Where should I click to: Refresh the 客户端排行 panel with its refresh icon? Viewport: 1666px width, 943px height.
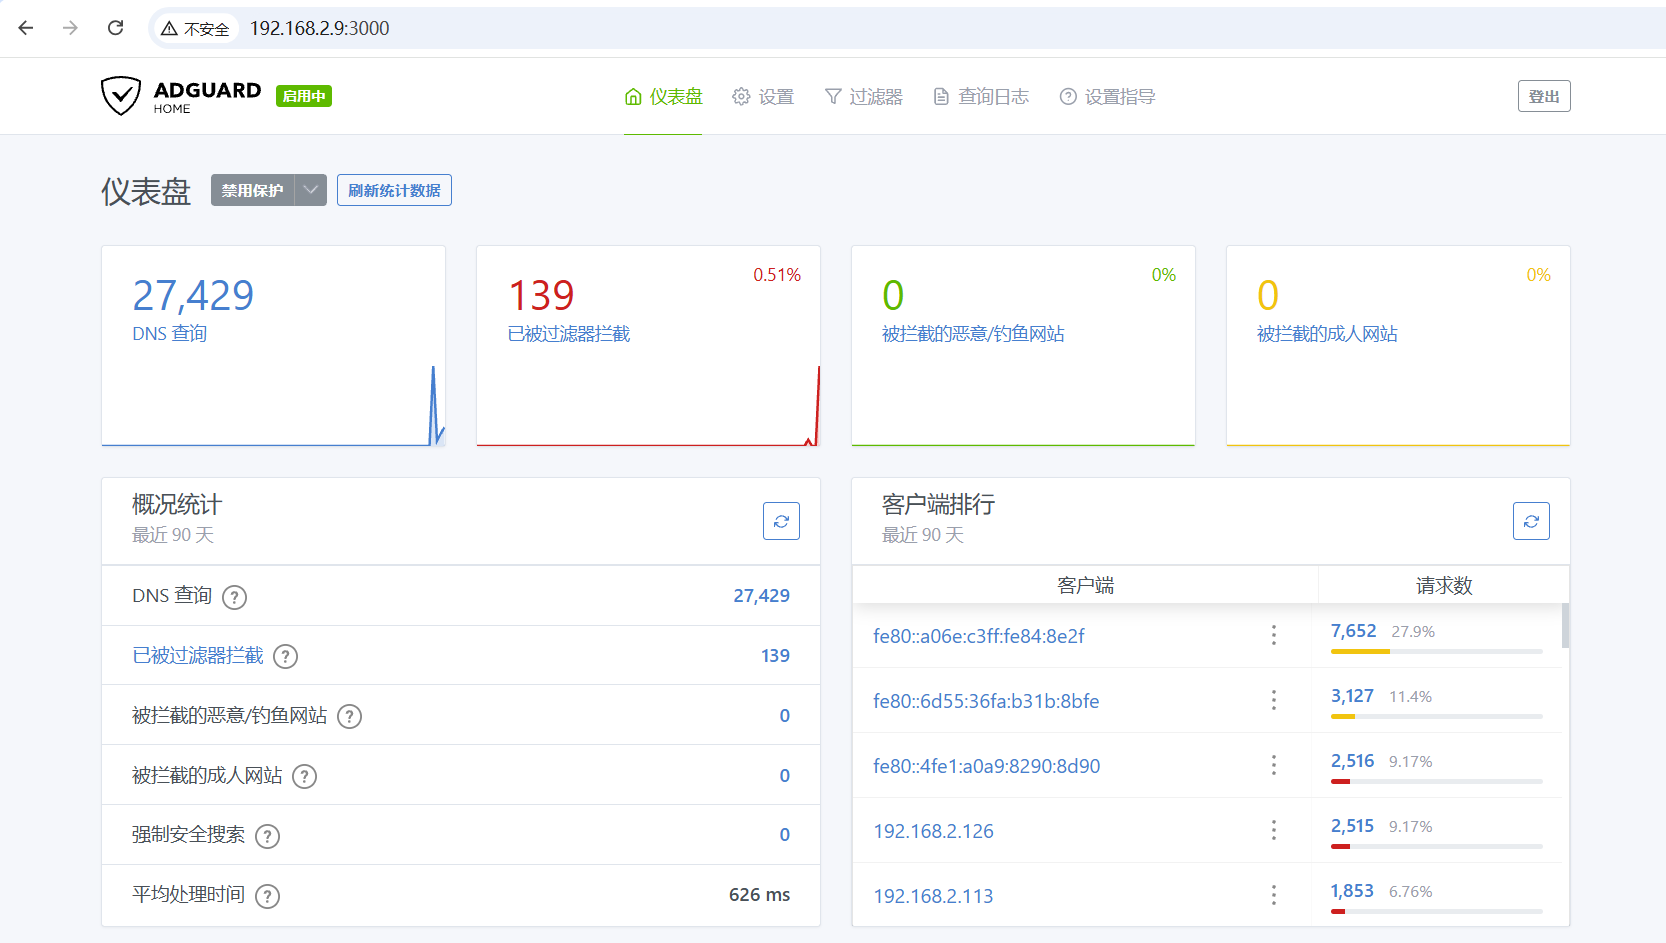click(1530, 521)
